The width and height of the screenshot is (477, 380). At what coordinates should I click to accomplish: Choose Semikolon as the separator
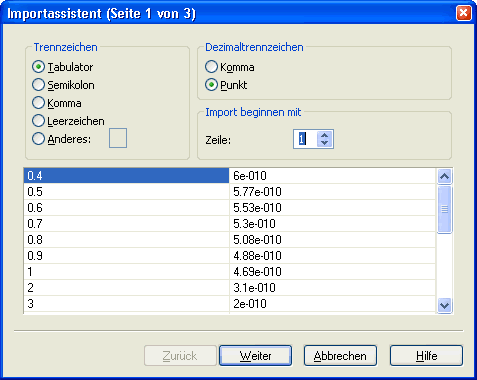[63, 85]
